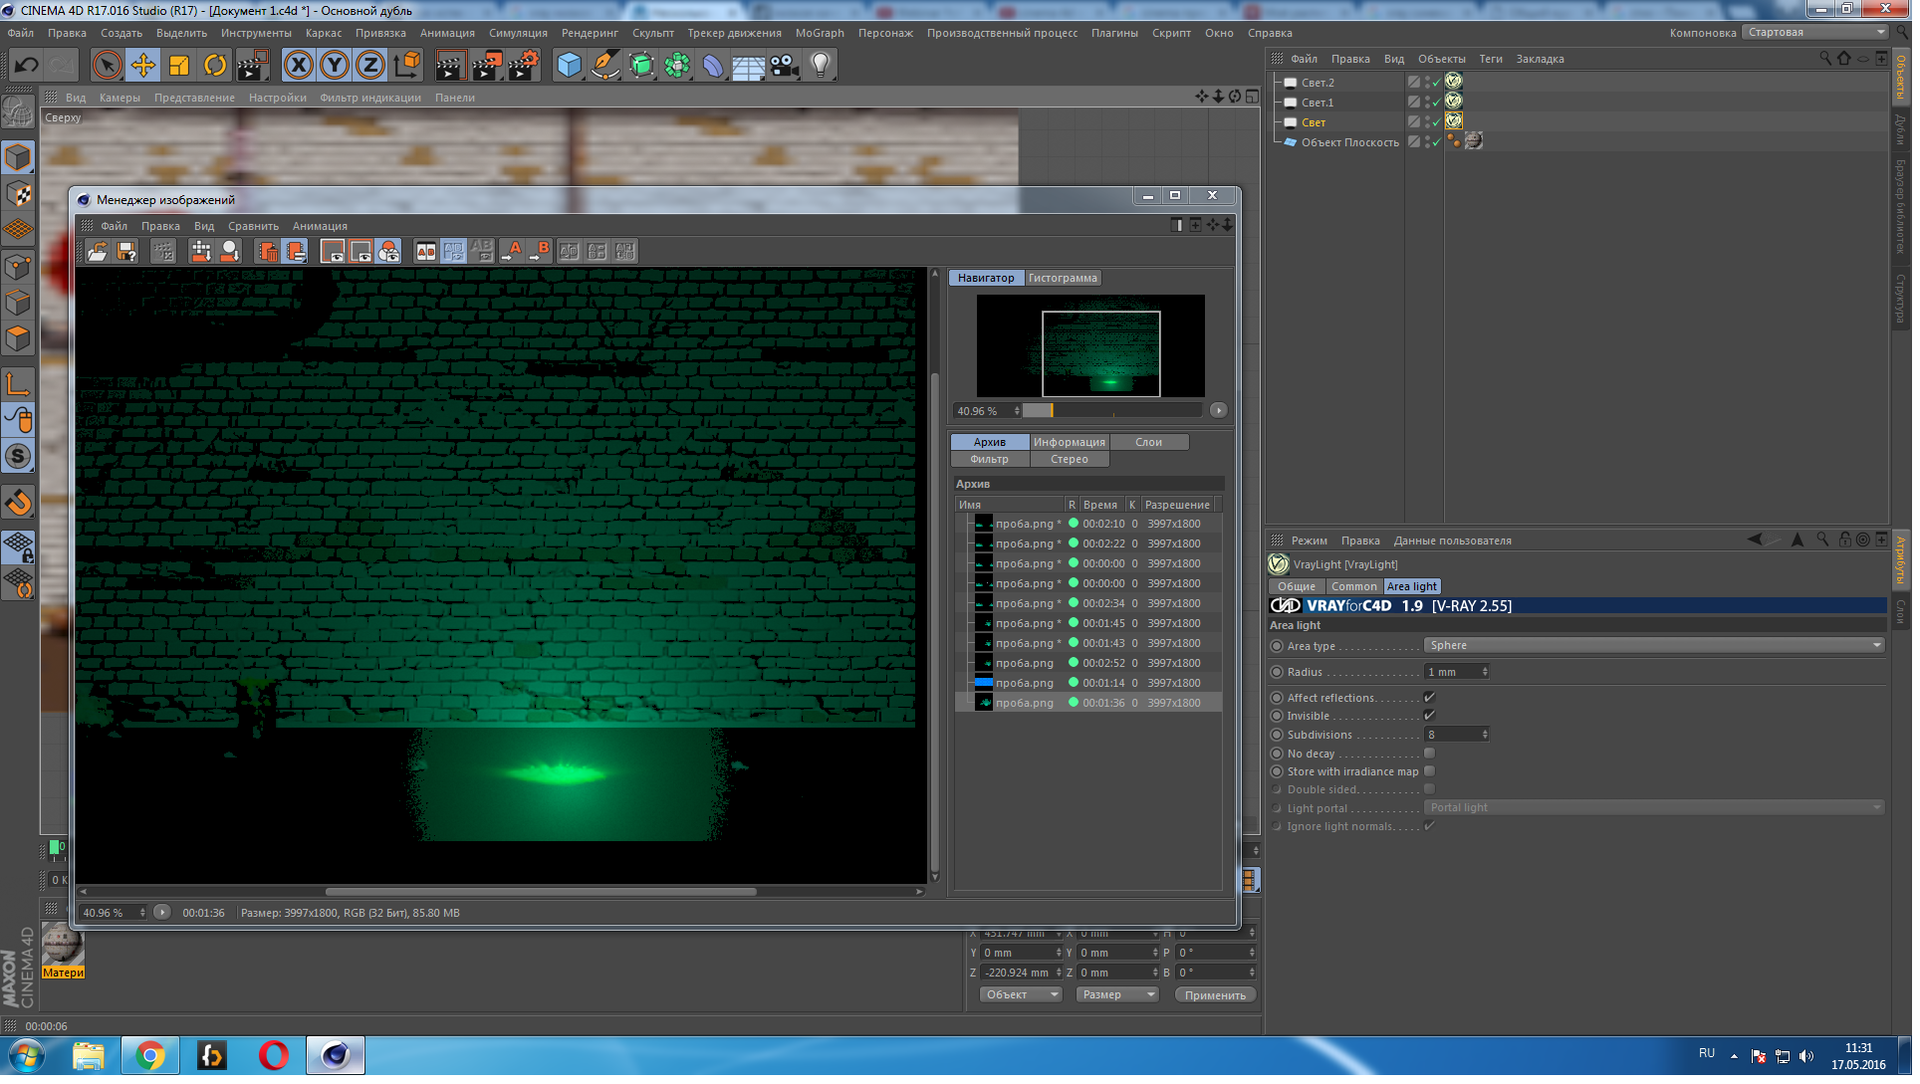The height and width of the screenshot is (1084, 1920).
Task: Toggle Z axis lock icon
Action: coord(370,66)
